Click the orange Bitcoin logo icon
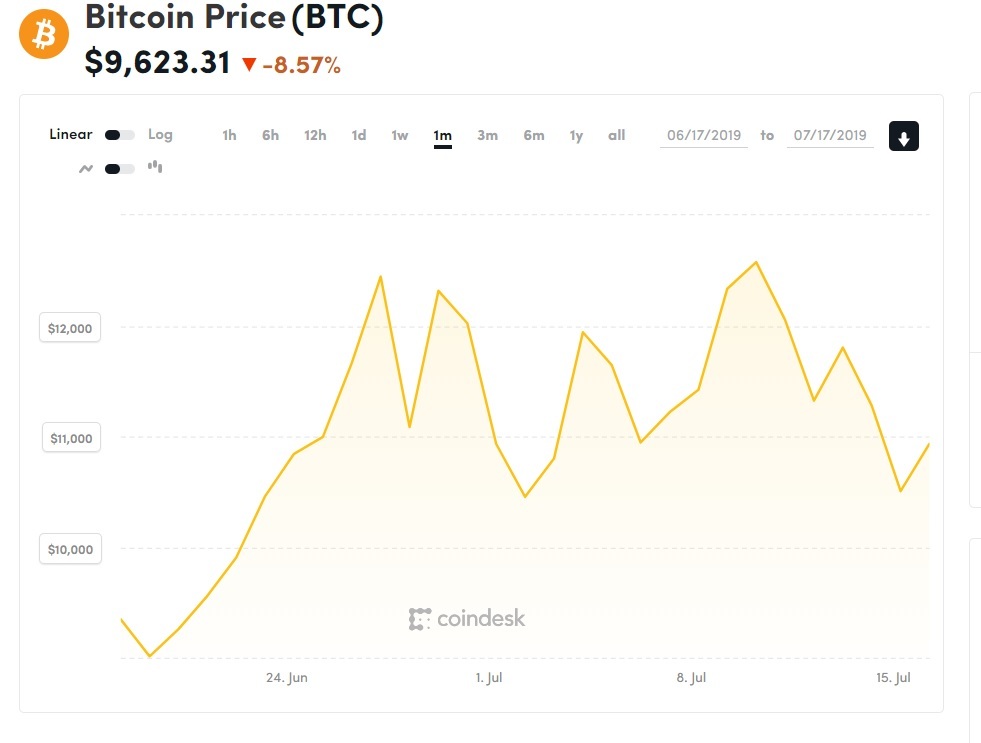 44,36
